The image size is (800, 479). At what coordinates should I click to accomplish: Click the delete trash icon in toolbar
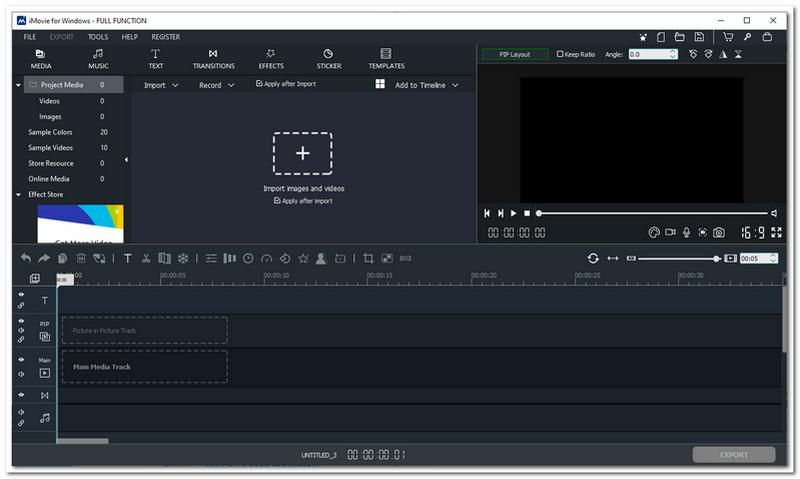click(x=81, y=258)
